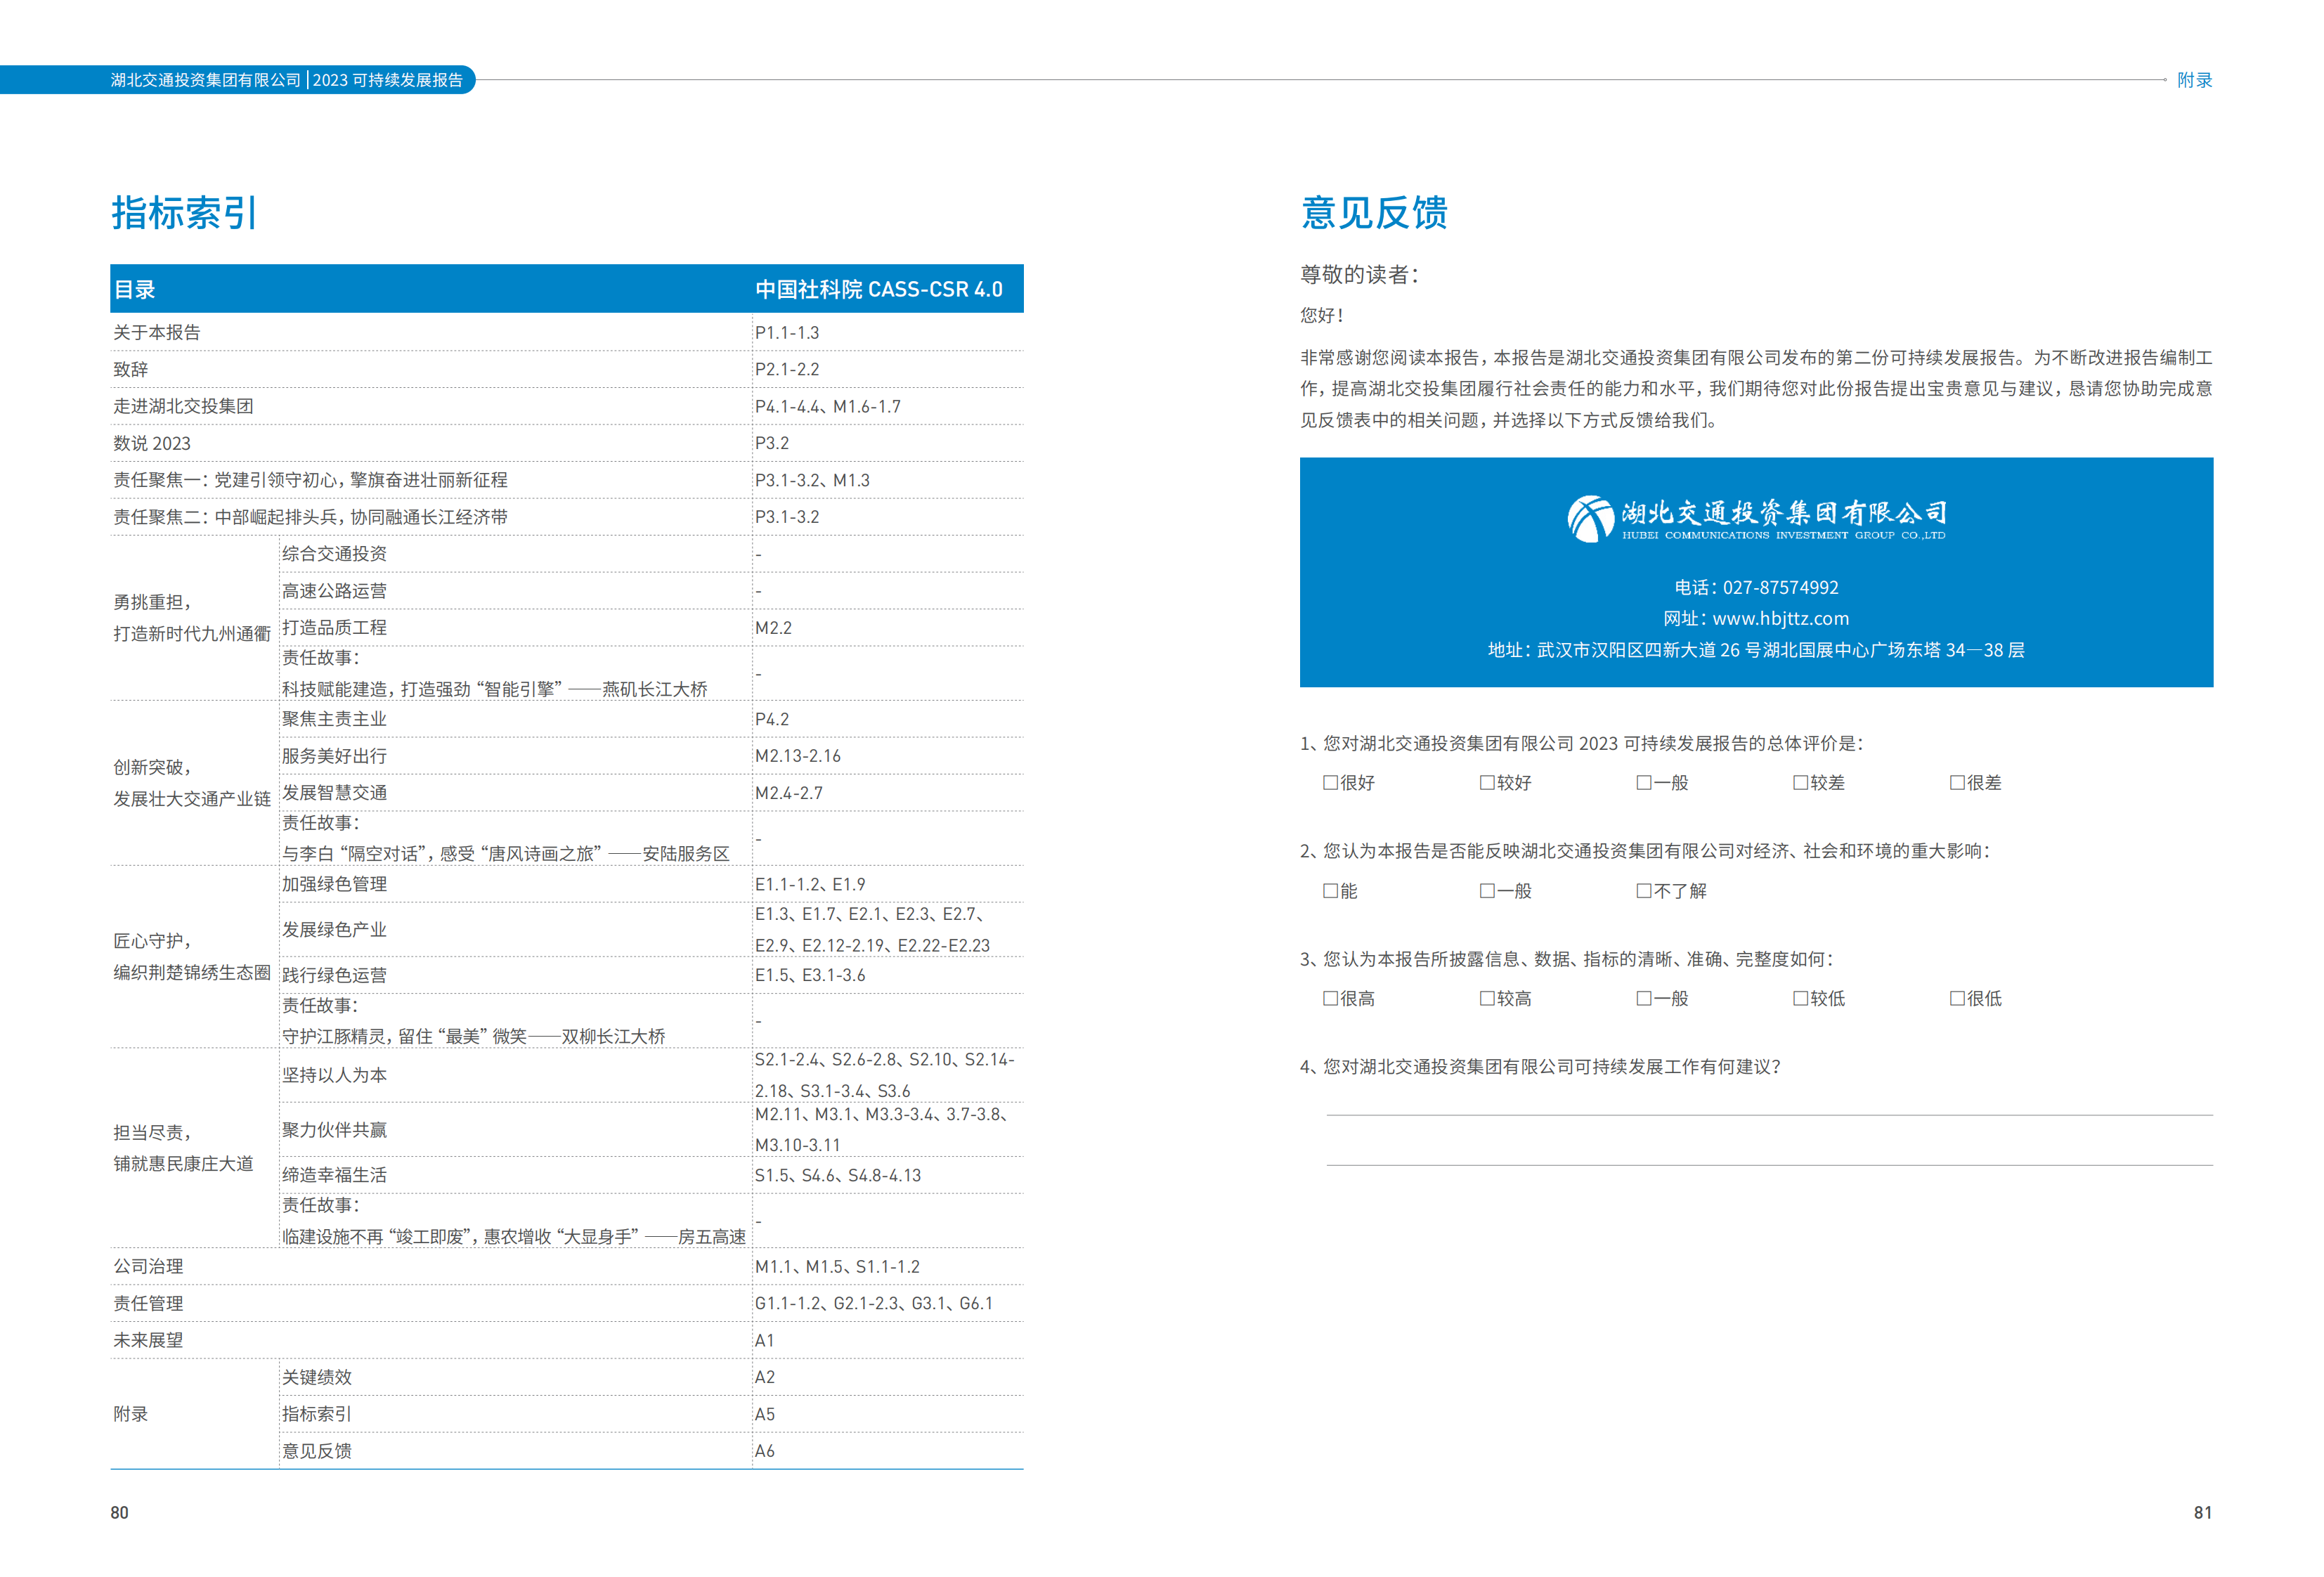The height and width of the screenshot is (1577, 2324).
Task: Select the 聚力伙伴共赢 entry
Action: pos(334,1130)
